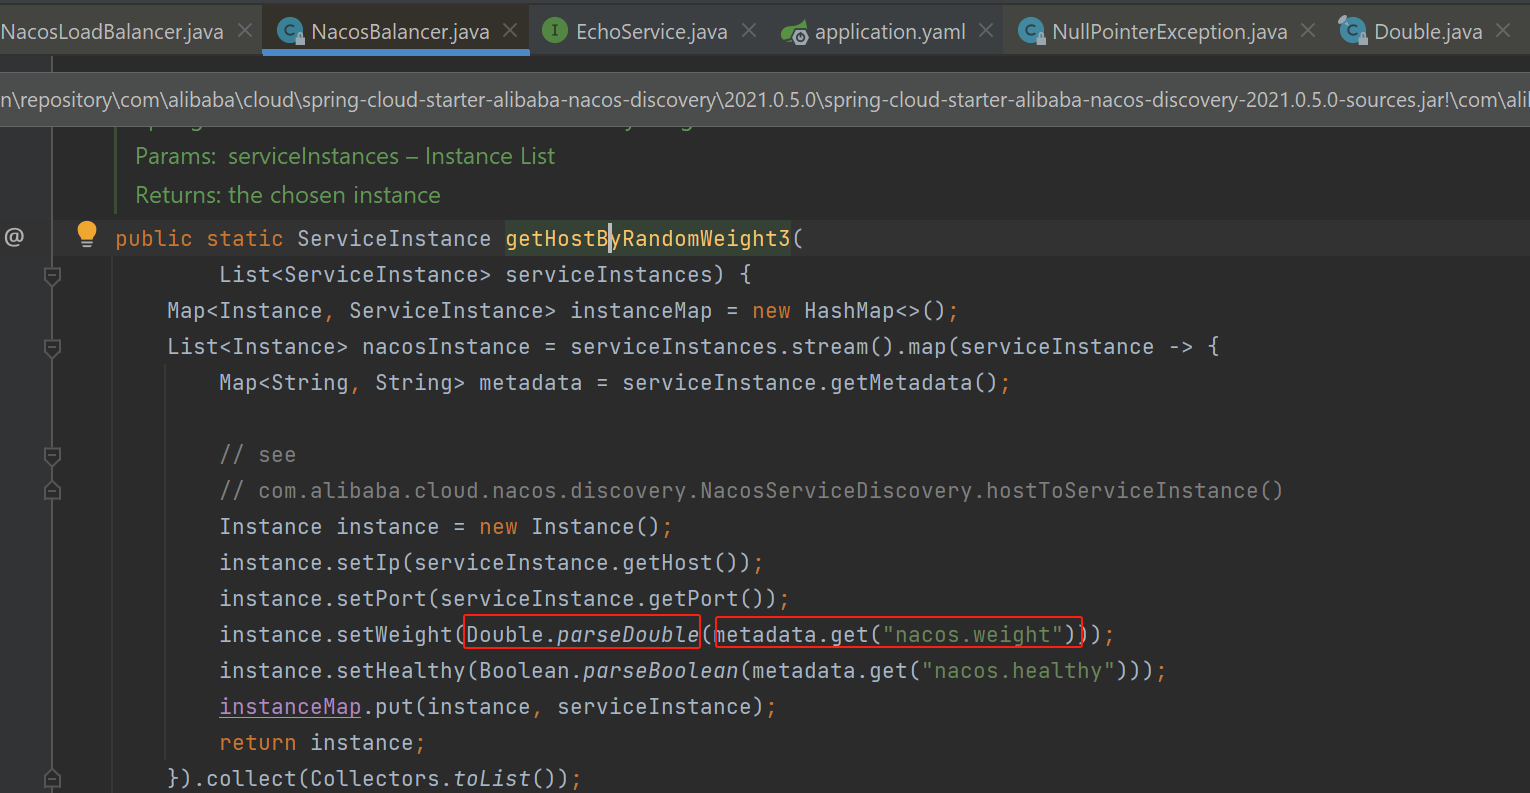Click the Double.parseDouble call
1530x793 pixels.
(583, 634)
